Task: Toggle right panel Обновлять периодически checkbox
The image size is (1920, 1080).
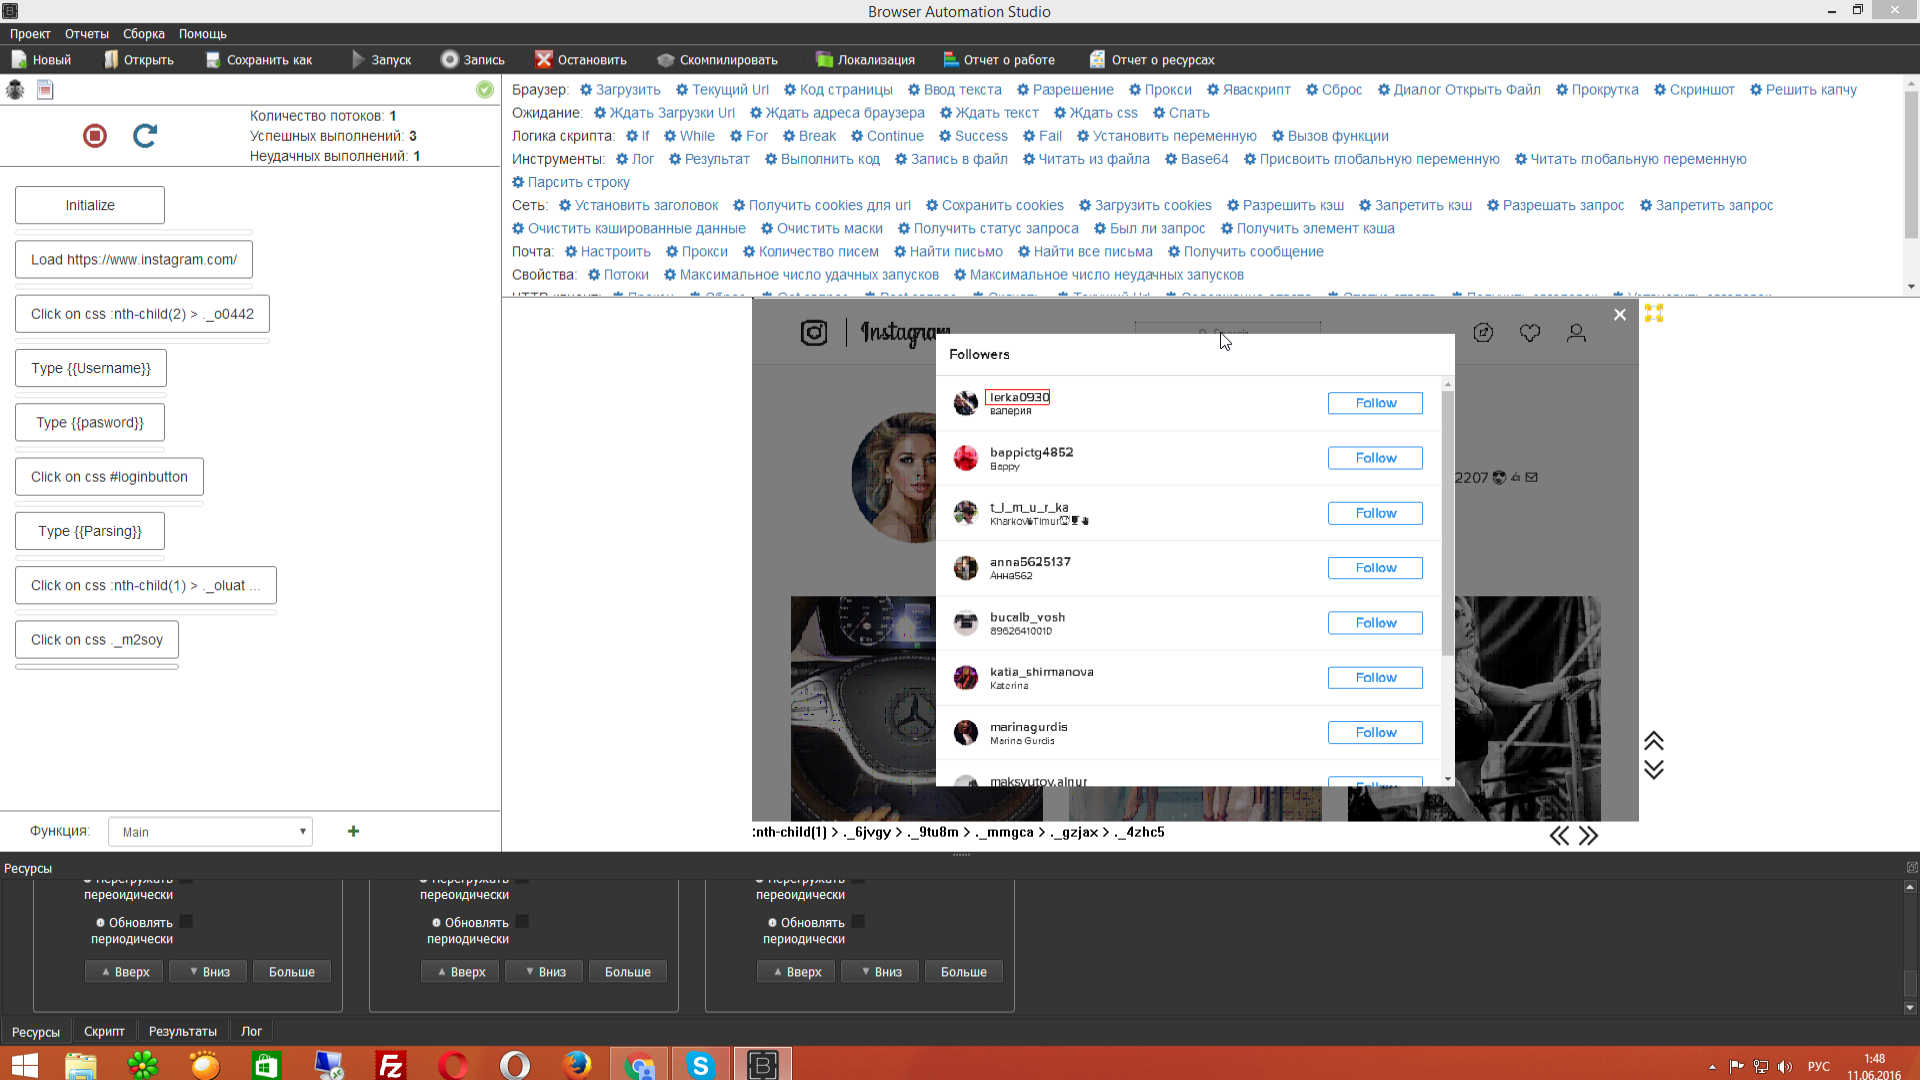Action: click(x=858, y=922)
